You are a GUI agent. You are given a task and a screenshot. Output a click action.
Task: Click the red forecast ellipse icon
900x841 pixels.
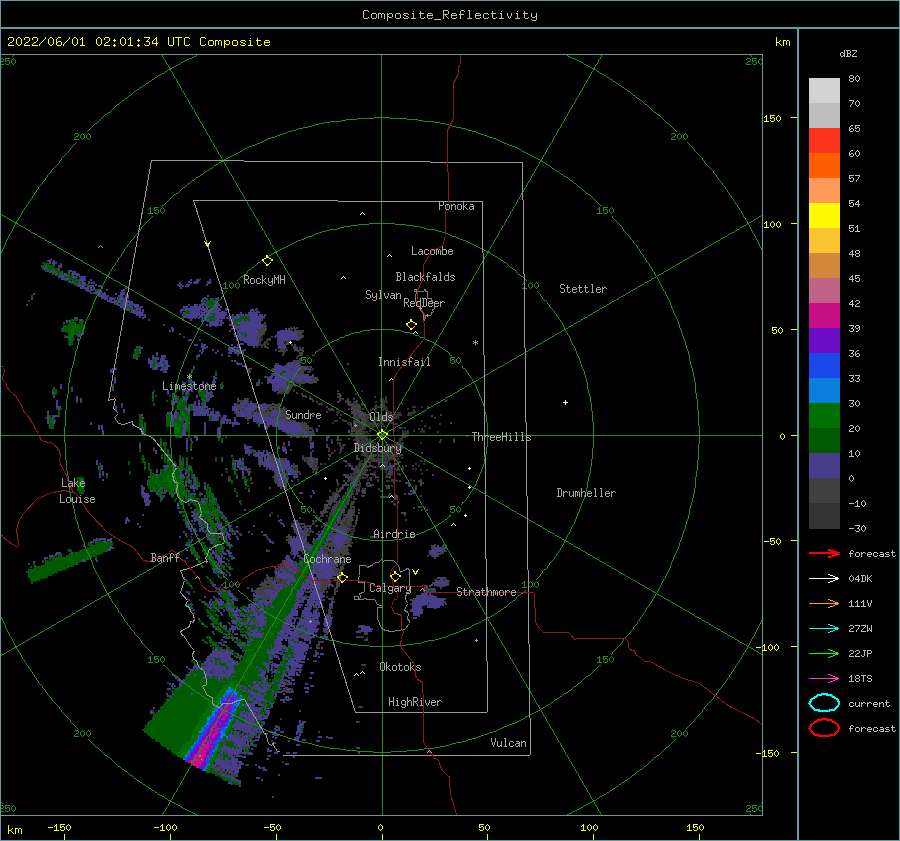pyautogui.click(x=824, y=728)
